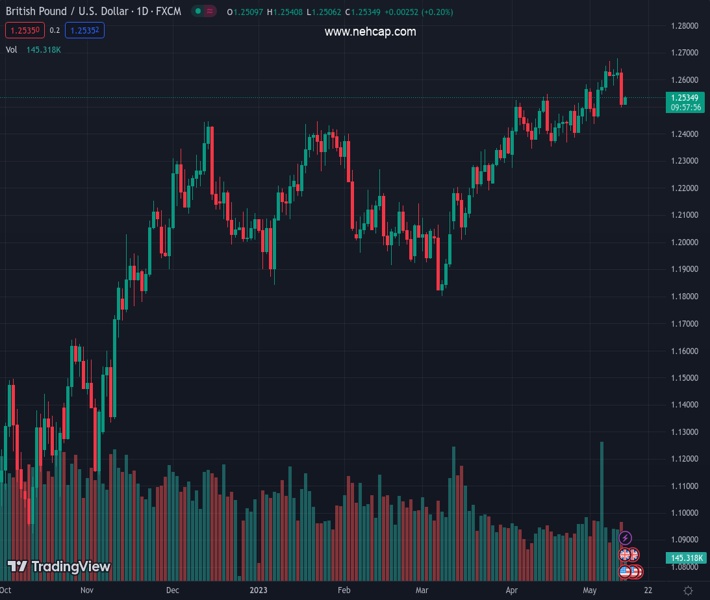Click the 1.28000 level on price scale
Image resolution: width=710 pixels, height=600 pixels.
click(685, 26)
